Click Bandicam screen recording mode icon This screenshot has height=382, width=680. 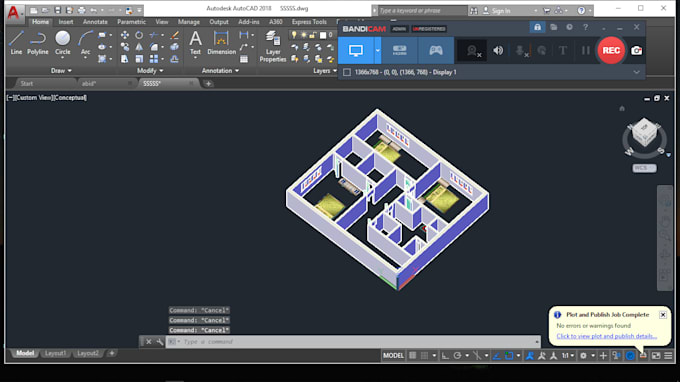[x=356, y=50]
